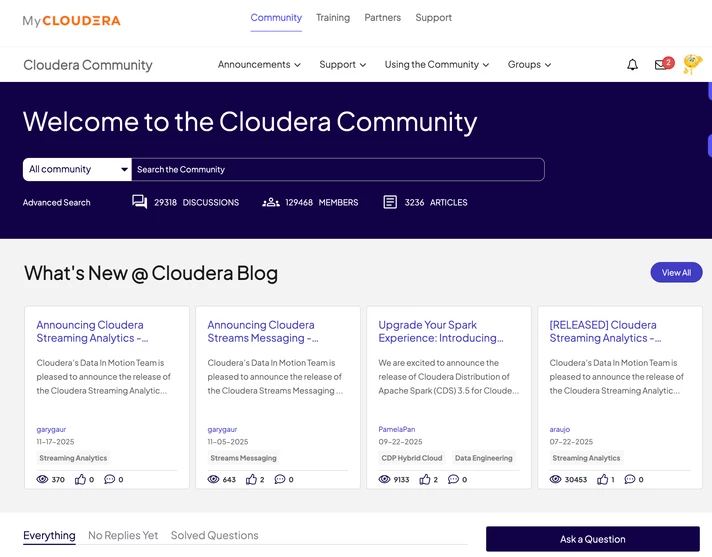Image resolution: width=712 pixels, height=557 pixels.
Task: Expand the Using the Community menu
Action: pos(436,64)
